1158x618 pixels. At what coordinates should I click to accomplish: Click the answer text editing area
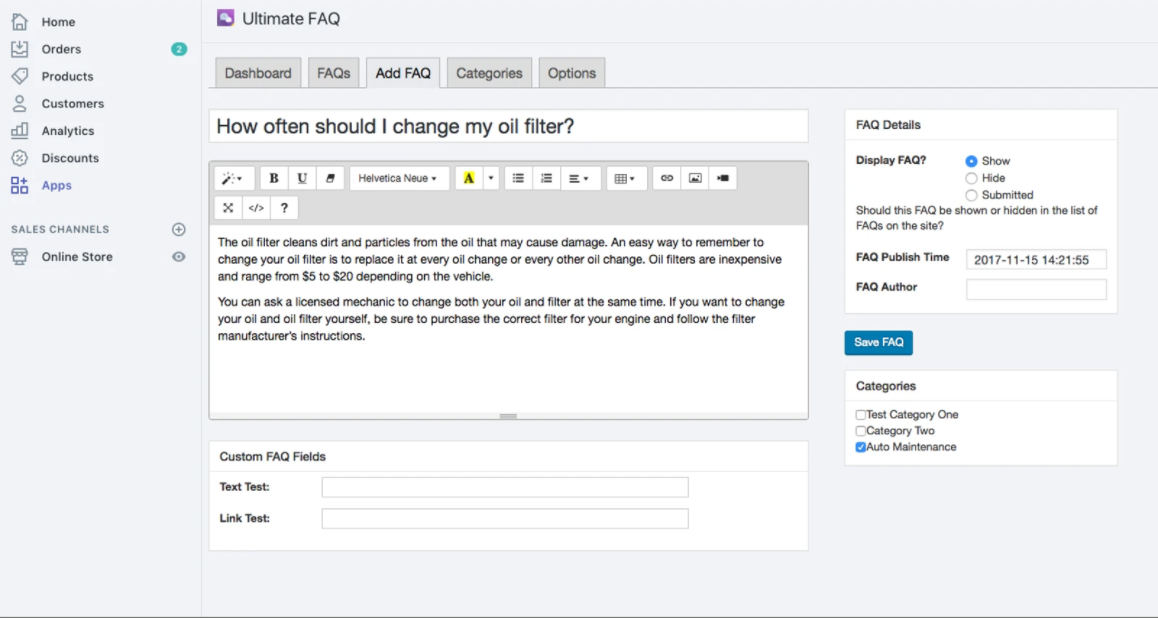508,318
